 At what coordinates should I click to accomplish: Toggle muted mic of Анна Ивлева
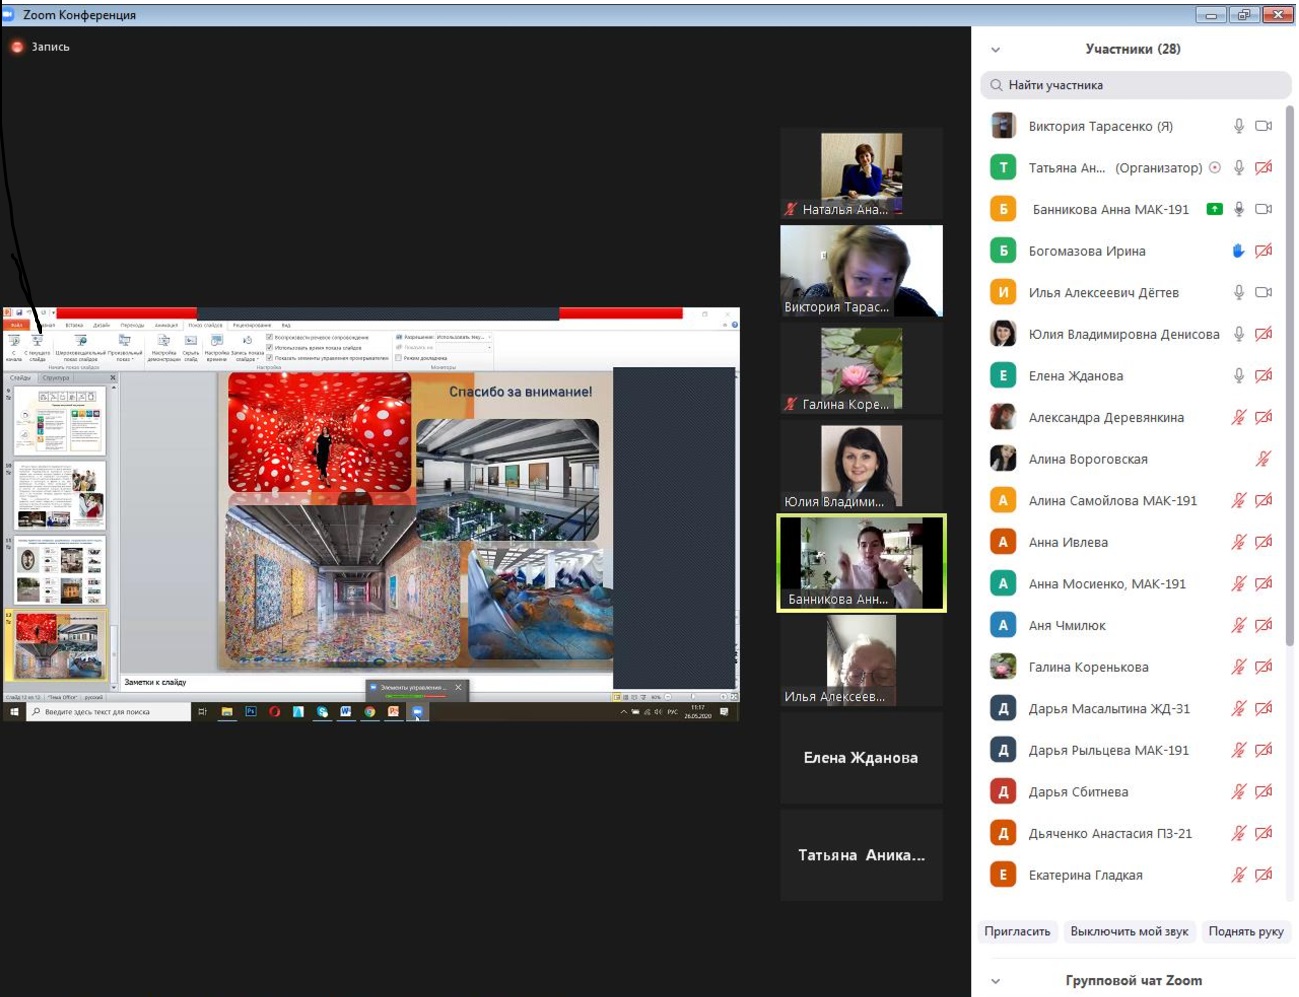tap(1238, 542)
